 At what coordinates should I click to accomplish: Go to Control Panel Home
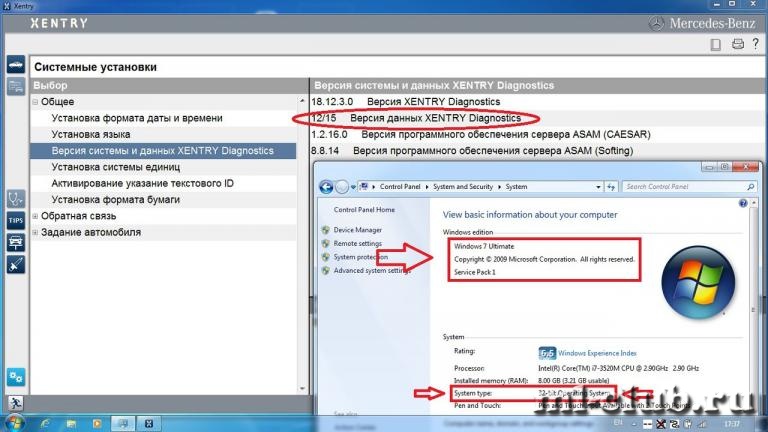point(364,210)
